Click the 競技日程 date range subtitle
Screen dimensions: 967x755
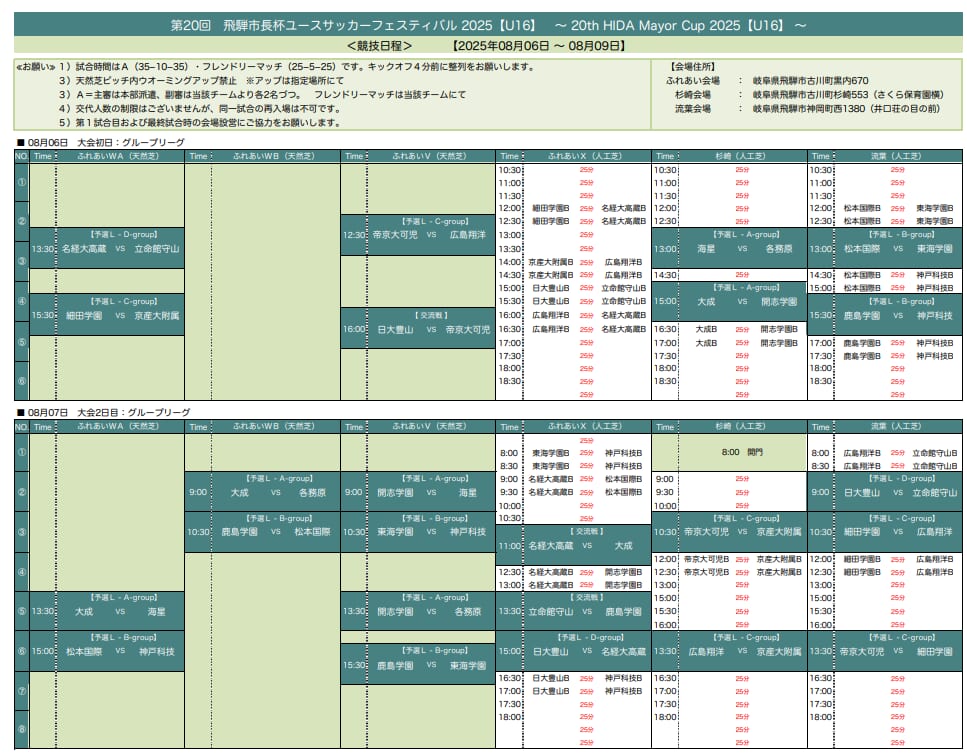[x=489, y=46]
